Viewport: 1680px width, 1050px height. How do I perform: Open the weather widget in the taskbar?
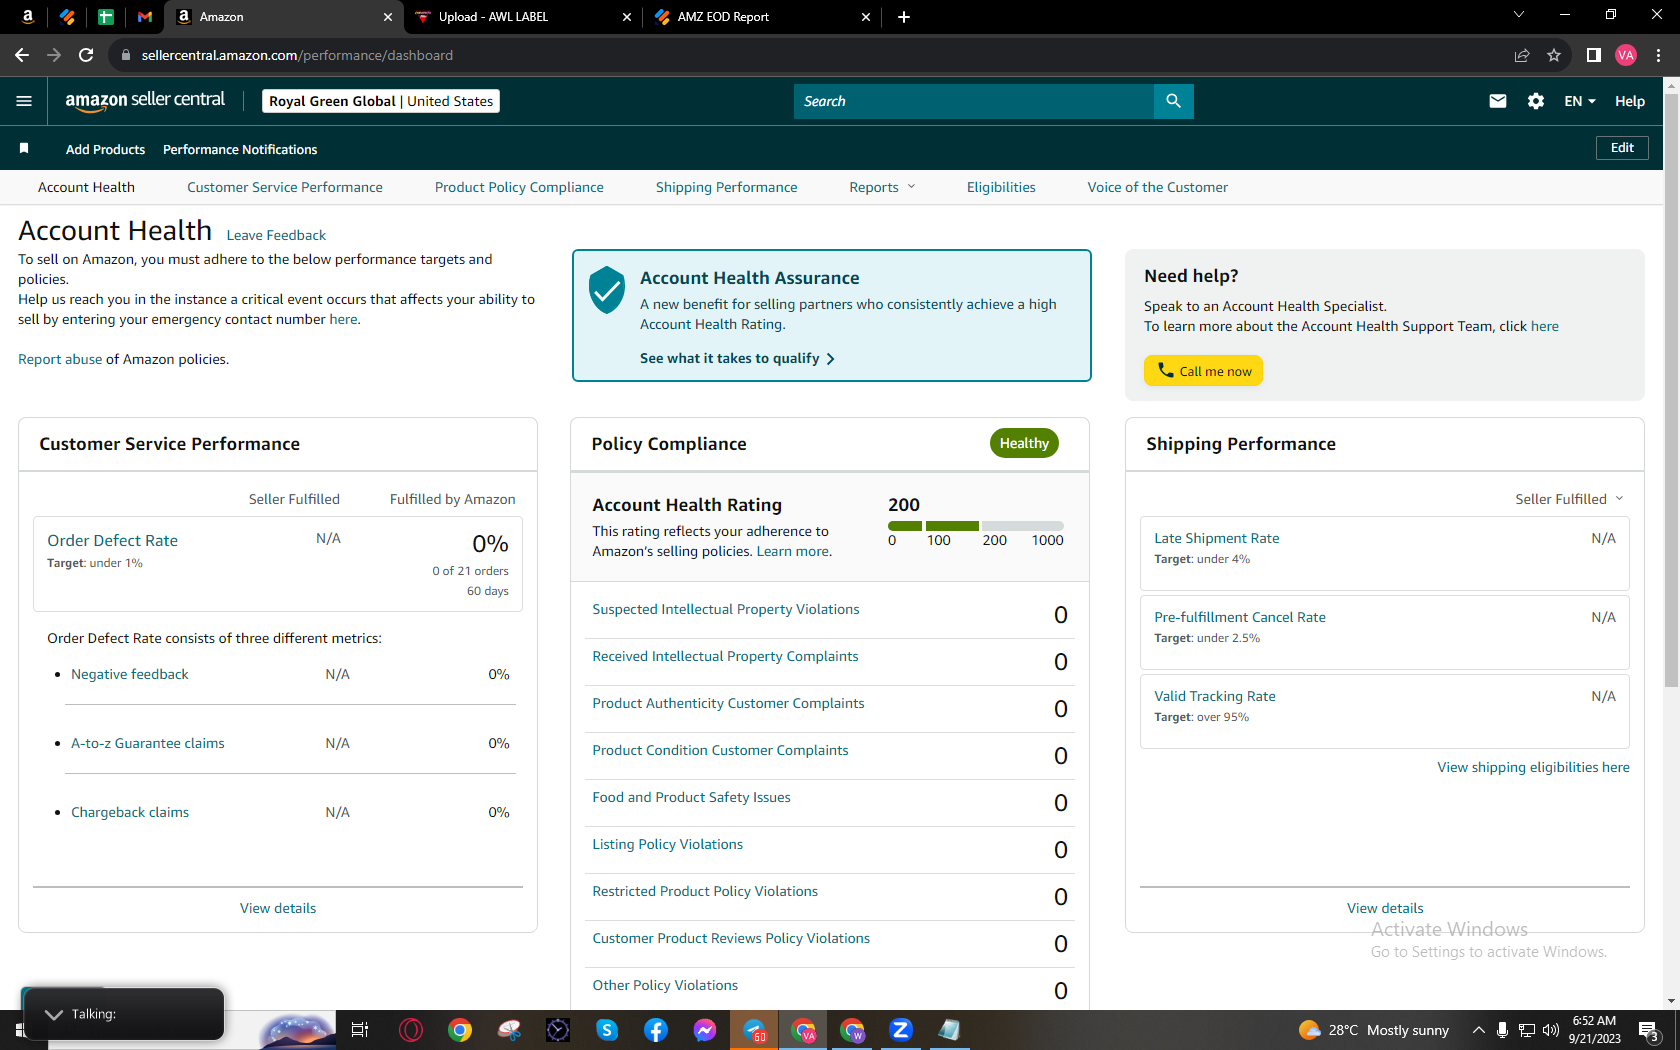click(1374, 1030)
